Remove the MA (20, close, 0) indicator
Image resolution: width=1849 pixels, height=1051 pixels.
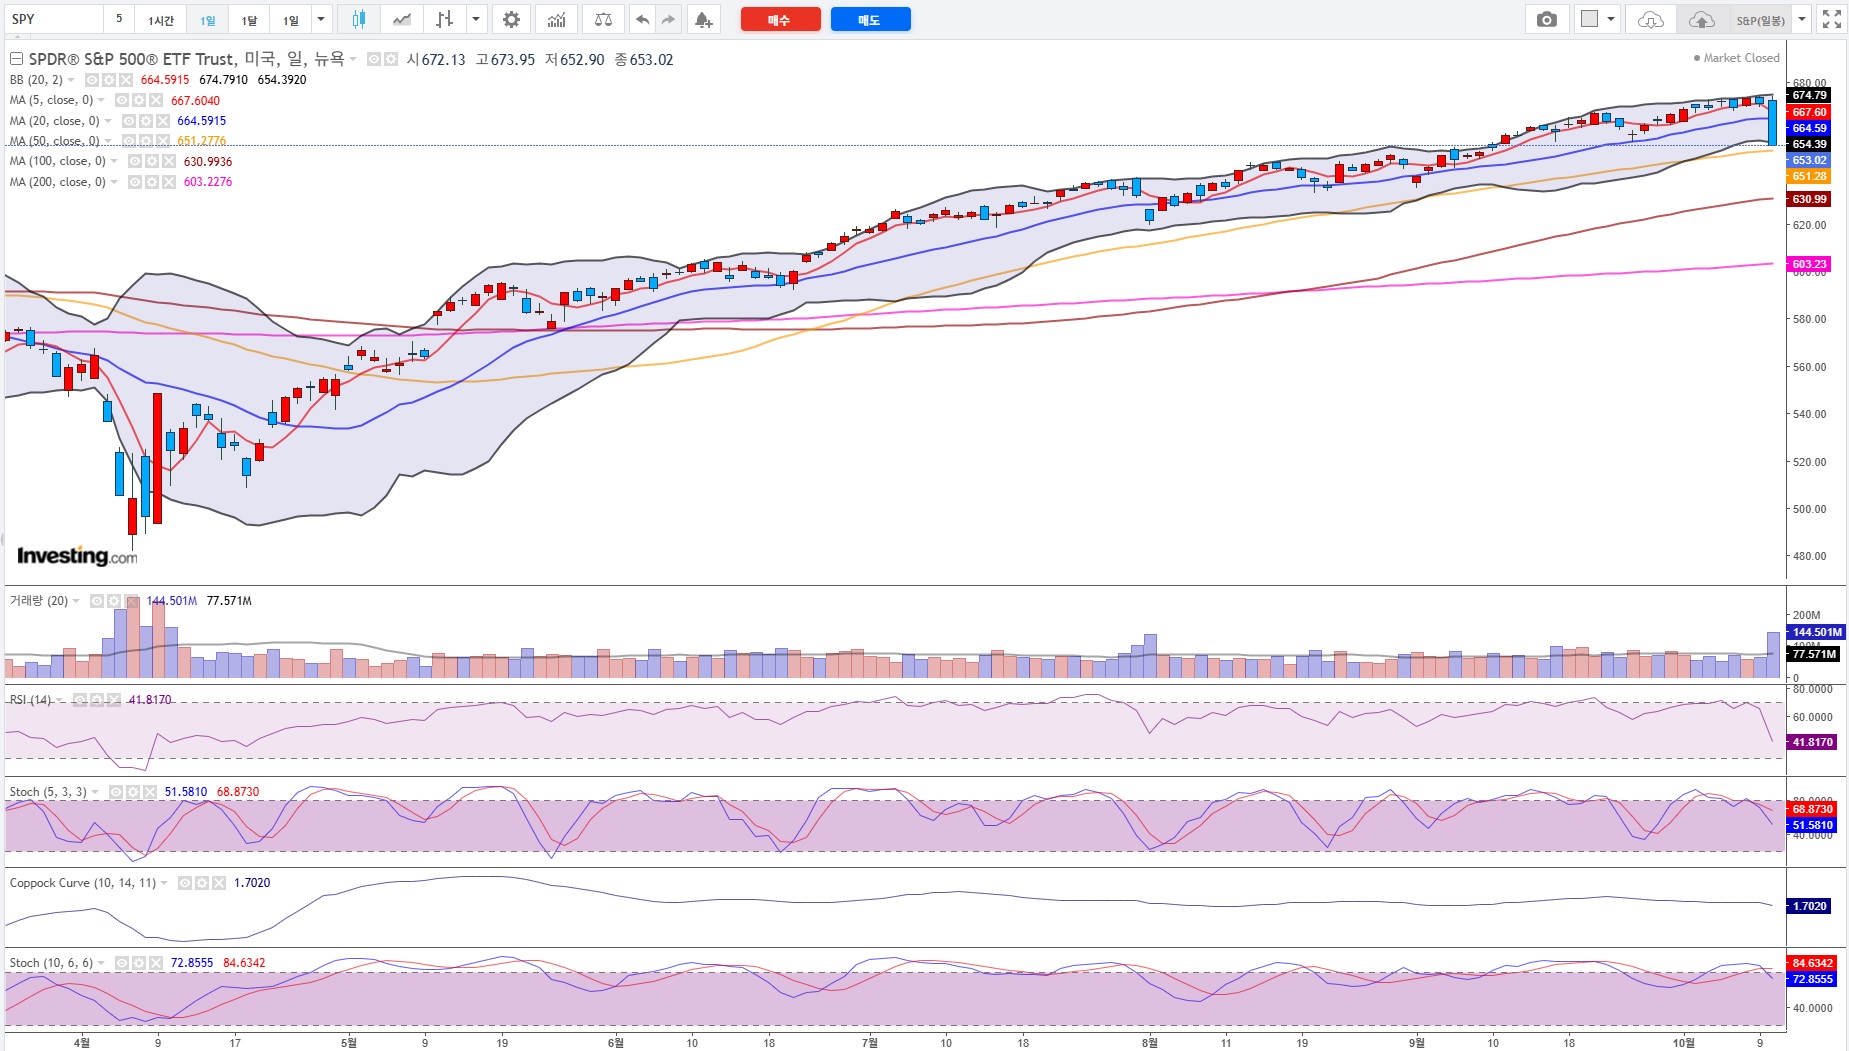coord(163,121)
